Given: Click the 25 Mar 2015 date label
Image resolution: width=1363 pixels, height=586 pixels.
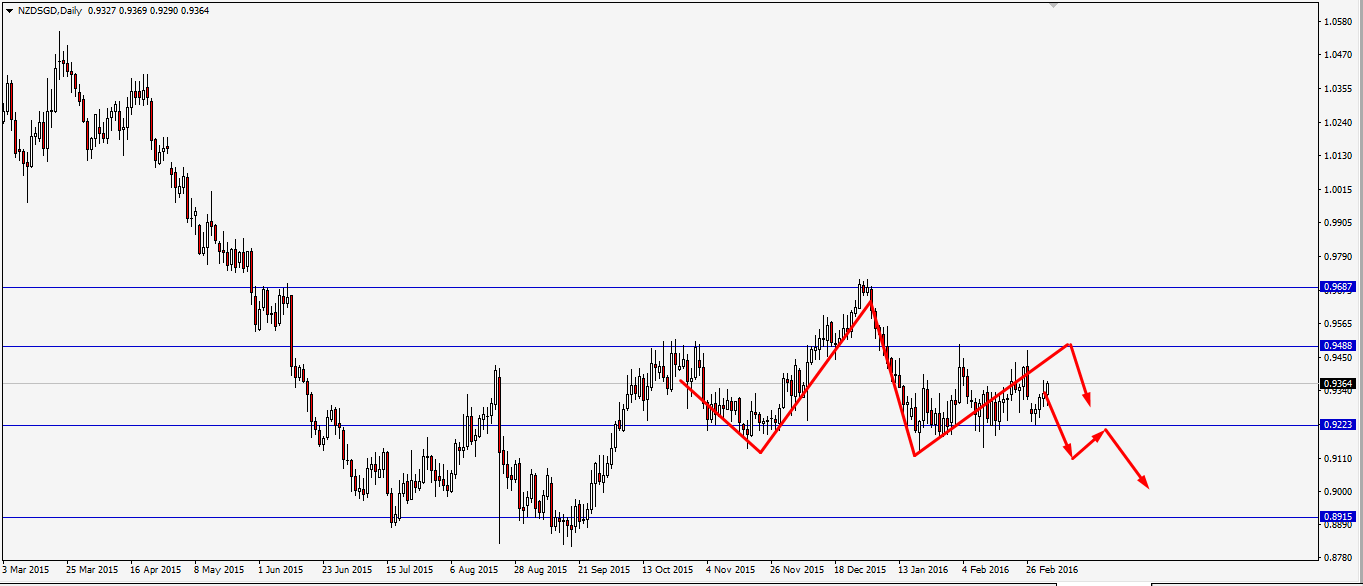Looking at the screenshot, I should pos(93,569).
